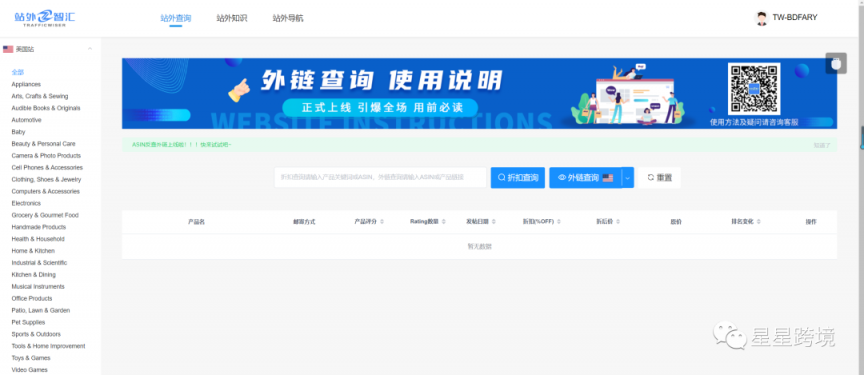This screenshot has height=375, width=864.
Task: Sort by 折扣(%OFF) column arrows
Action: pos(559,222)
